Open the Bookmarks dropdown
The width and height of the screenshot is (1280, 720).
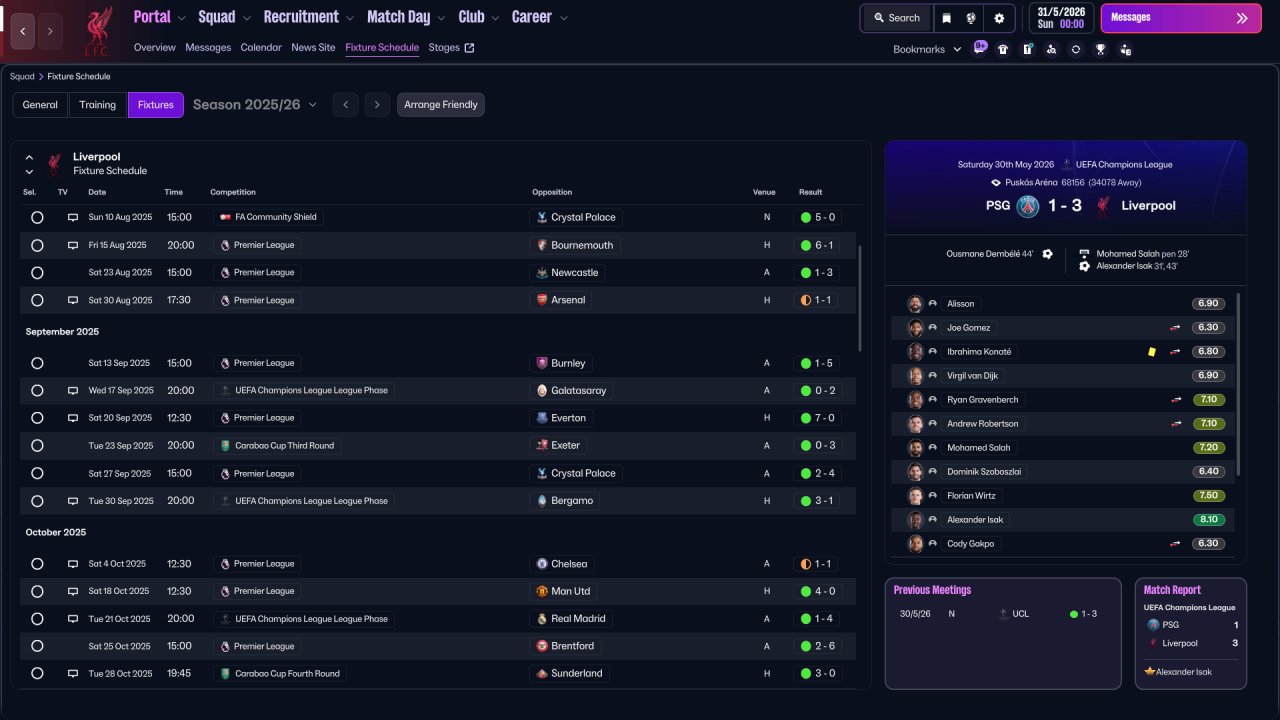coord(927,49)
